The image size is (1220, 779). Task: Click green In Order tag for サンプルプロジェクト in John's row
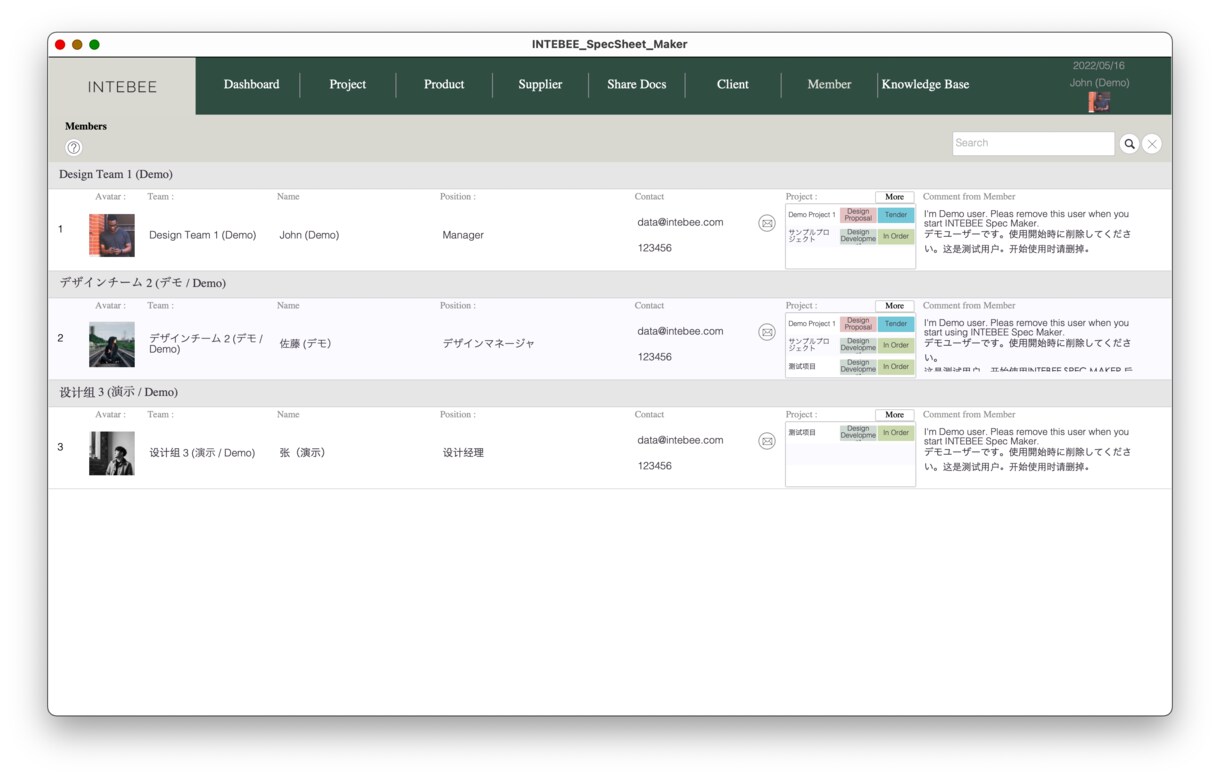coord(896,237)
